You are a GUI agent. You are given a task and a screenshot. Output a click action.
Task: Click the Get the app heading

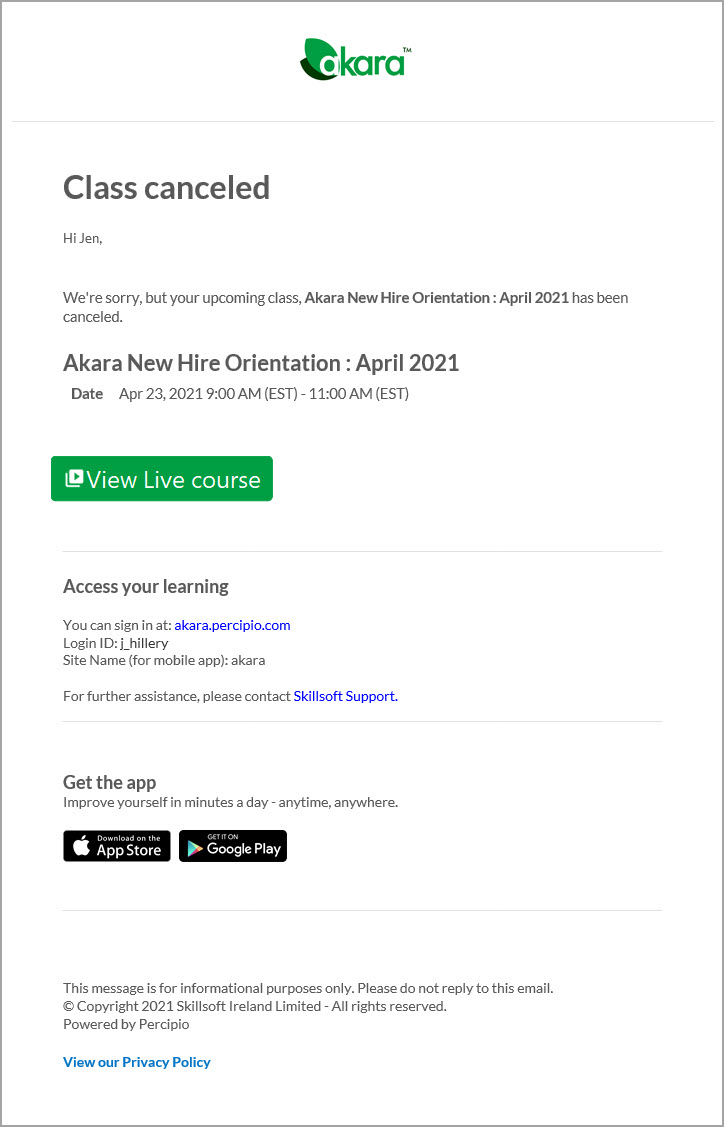pos(110,782)
